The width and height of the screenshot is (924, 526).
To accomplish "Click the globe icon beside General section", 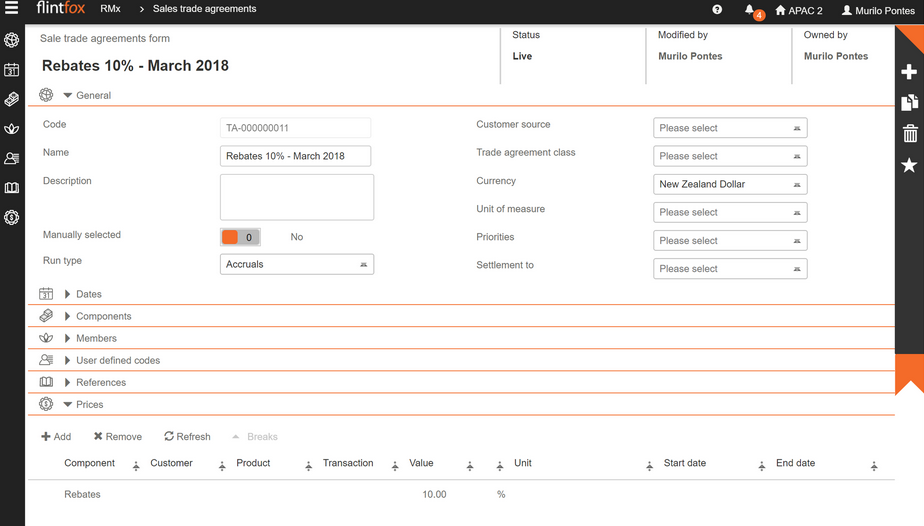I will pos(46,95).
